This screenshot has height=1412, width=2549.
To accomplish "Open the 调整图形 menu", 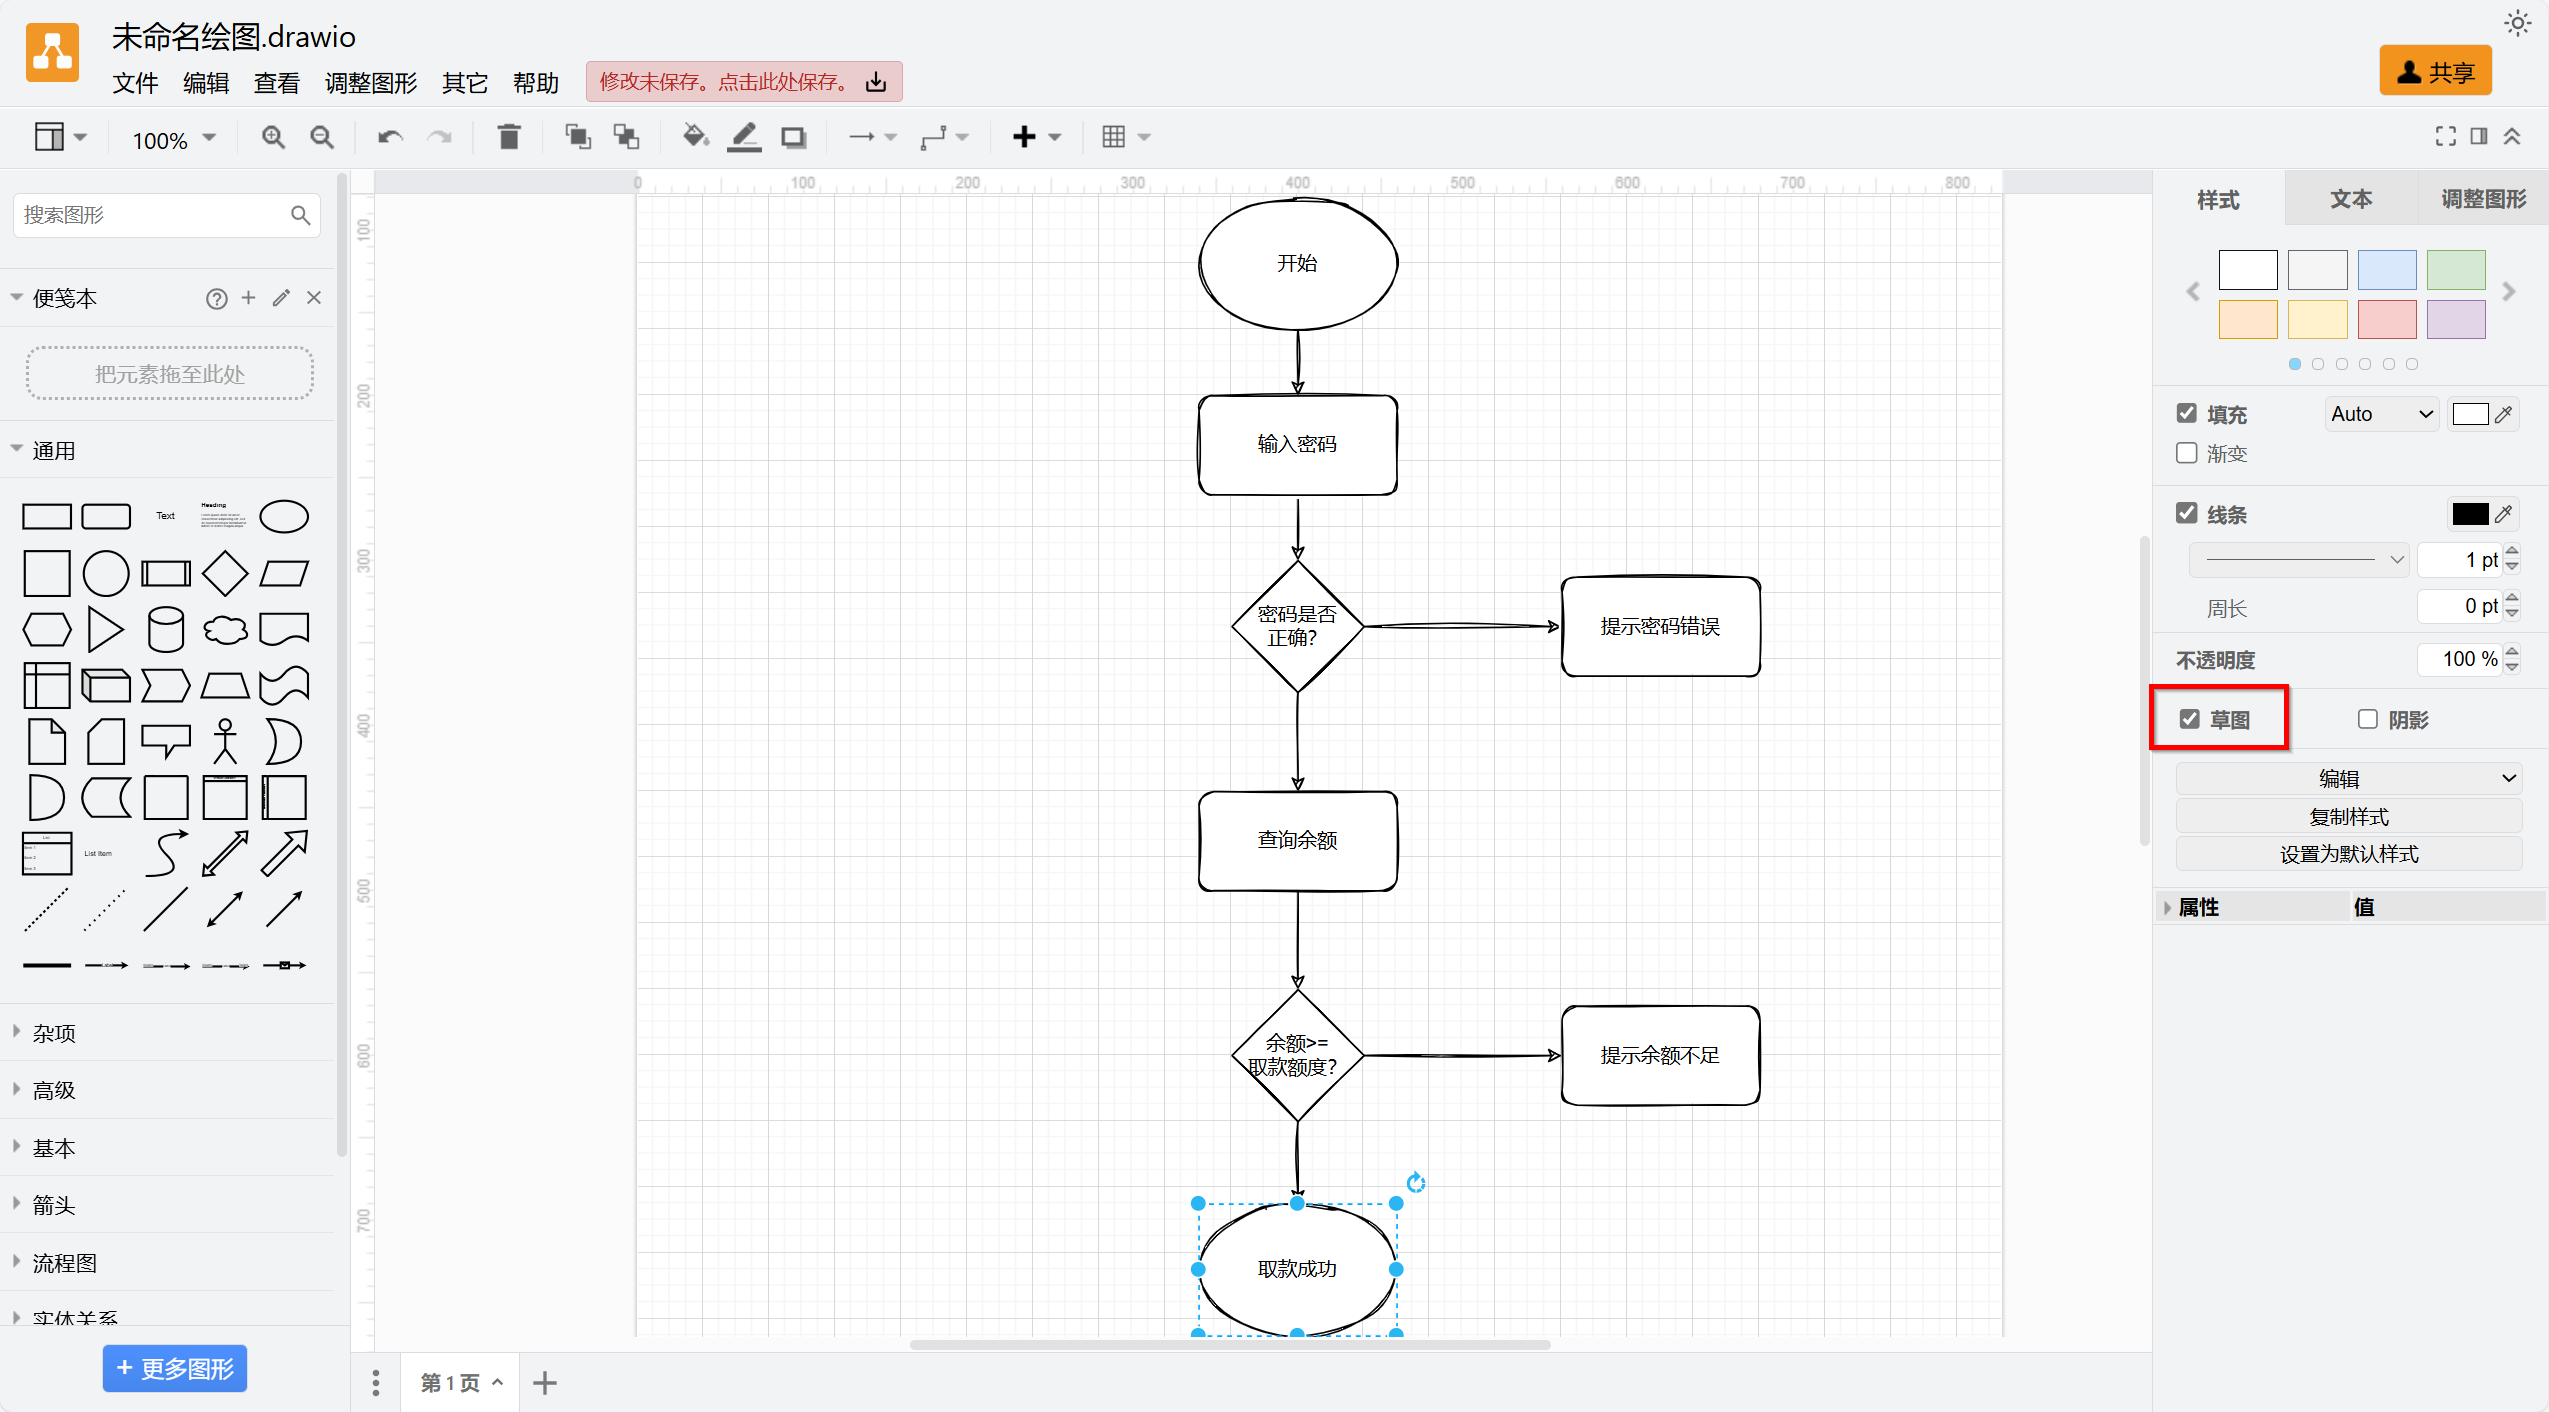I will coord(370,83).
